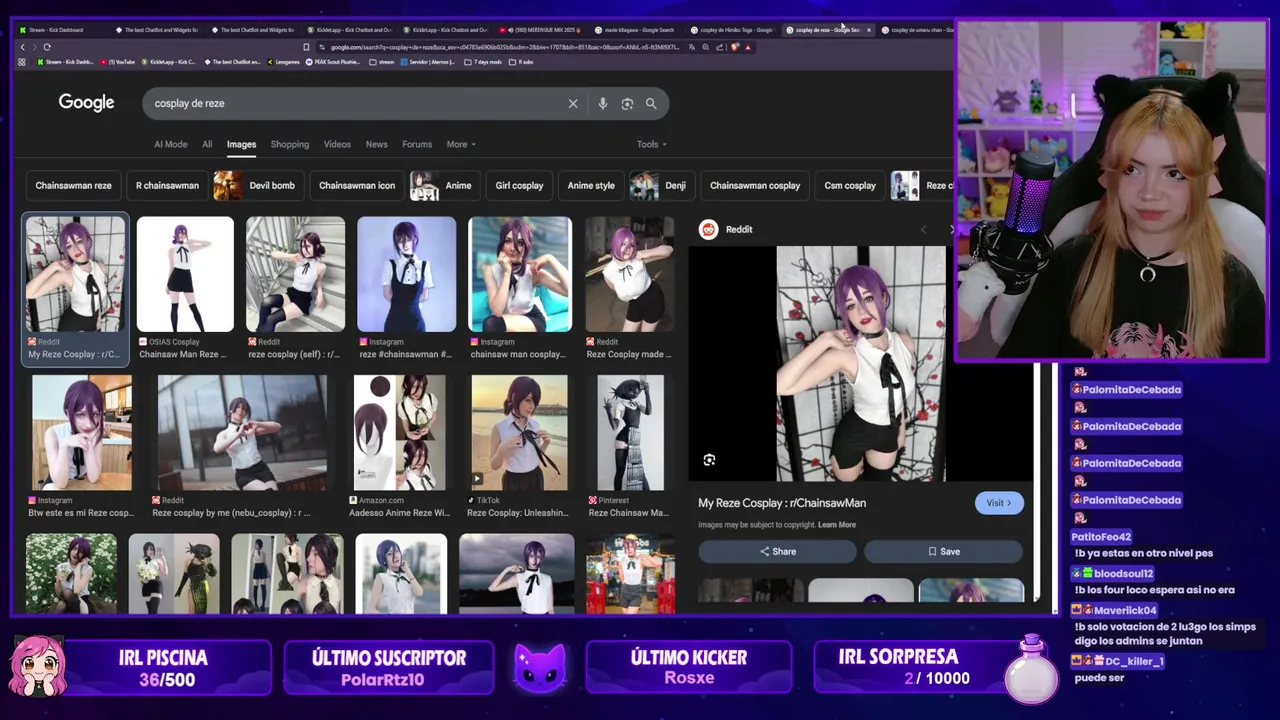
Task: Open the Learn More copyright link
Action: (837, 525)
